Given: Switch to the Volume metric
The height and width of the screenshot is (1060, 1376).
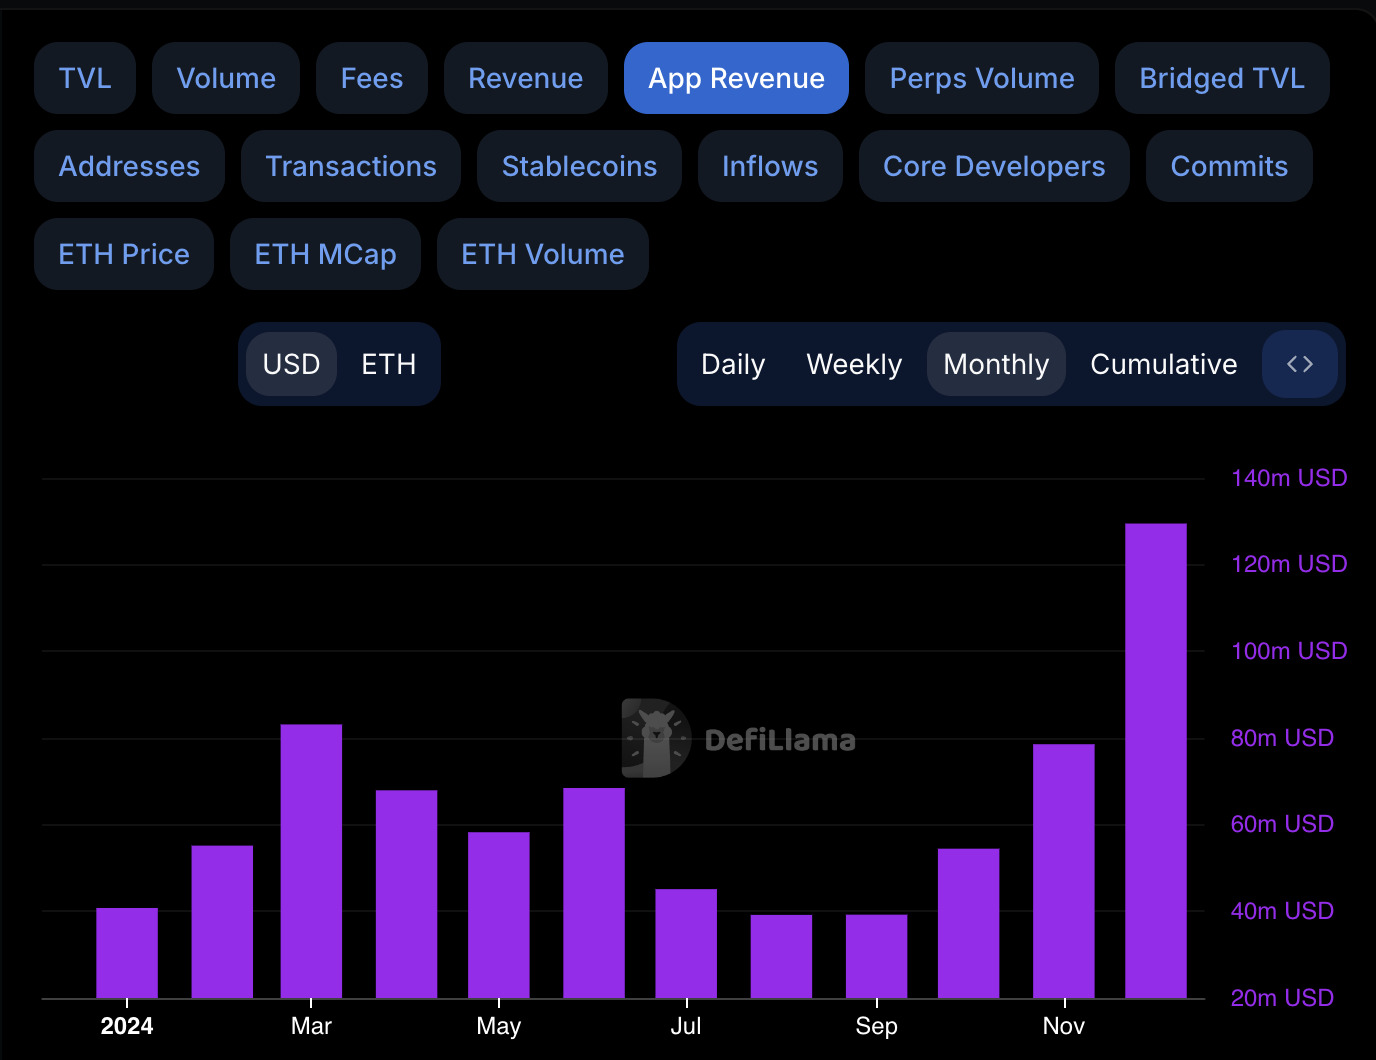Looking at the screenshot, I should (225, 77).
